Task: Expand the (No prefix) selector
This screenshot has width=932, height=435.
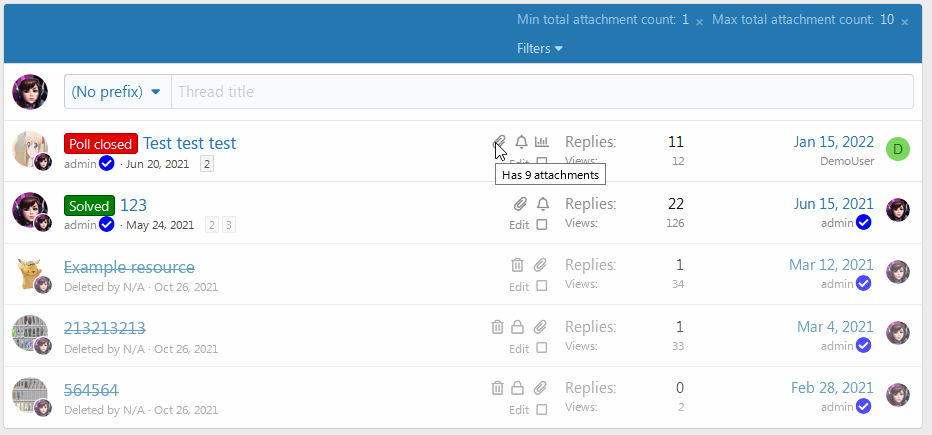Action: pos(117,92)
